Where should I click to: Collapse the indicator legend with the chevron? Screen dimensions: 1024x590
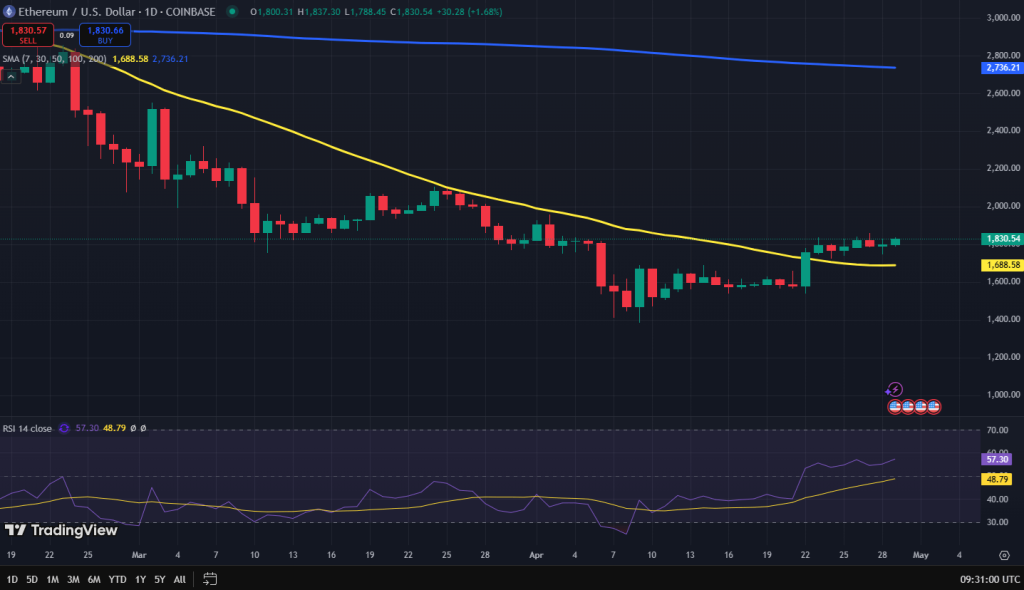(x=11, y=76)
